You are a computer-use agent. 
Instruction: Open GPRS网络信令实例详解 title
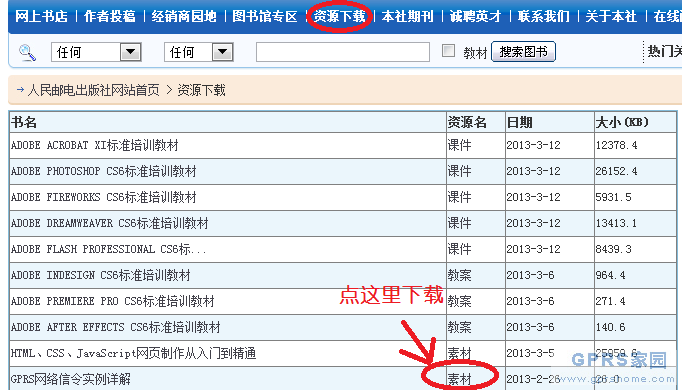tap(71, 379)
